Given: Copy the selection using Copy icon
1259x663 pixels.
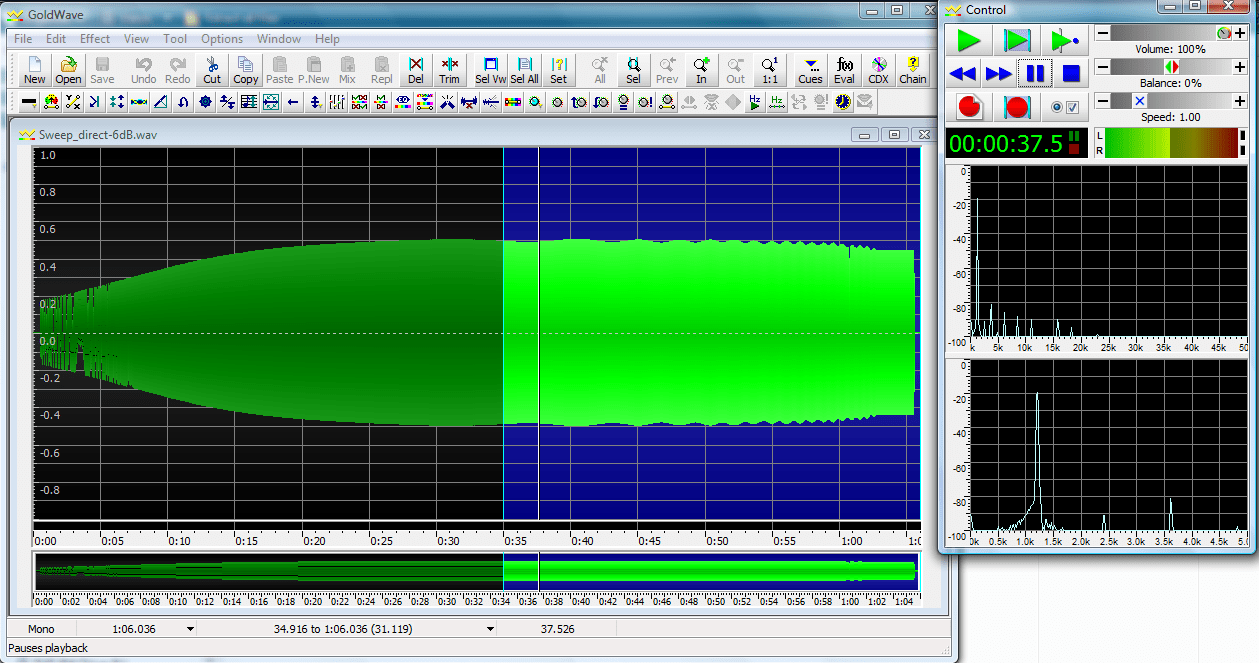Looking at the screenshot, I should click(246, 69).
